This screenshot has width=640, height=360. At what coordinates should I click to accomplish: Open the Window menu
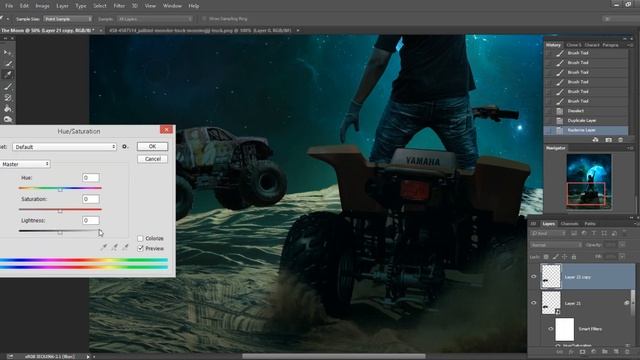(172, 6)
